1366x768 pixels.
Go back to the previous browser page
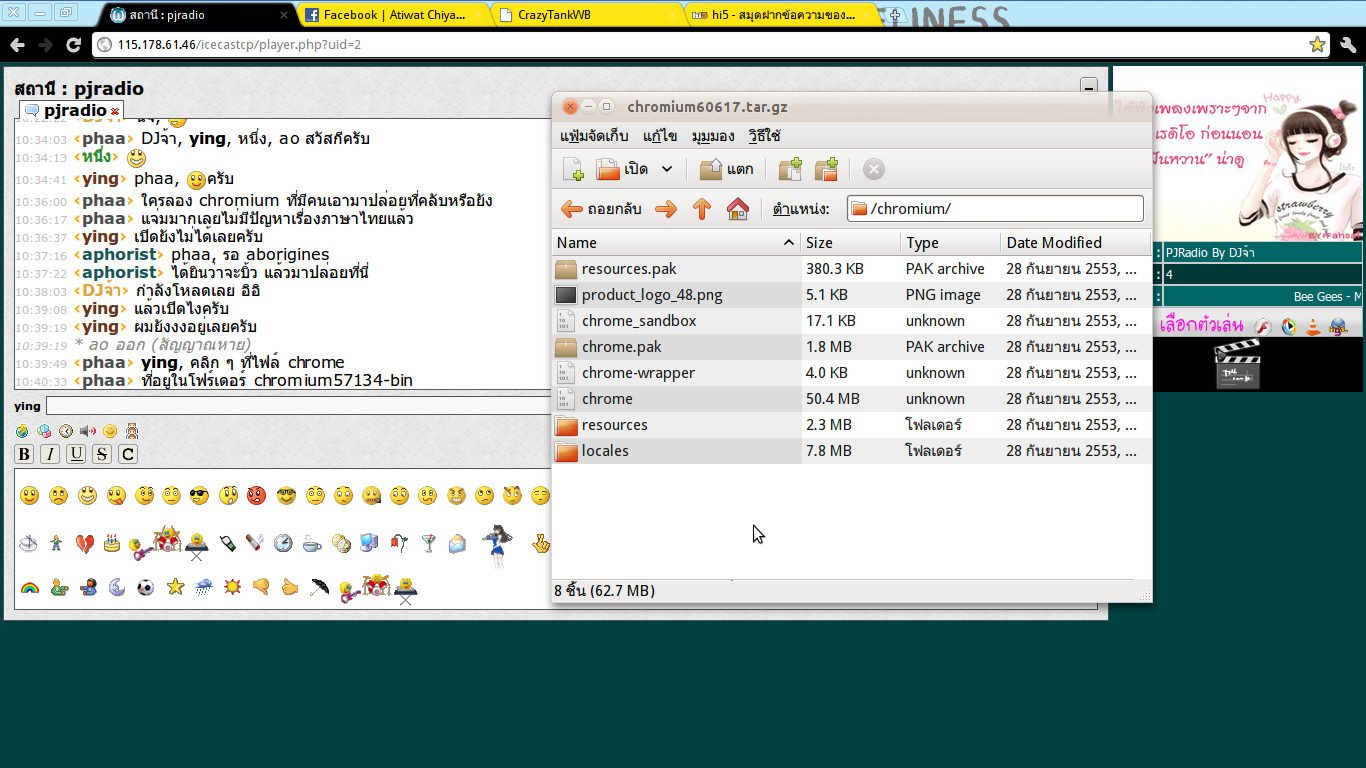coord(17,45)
